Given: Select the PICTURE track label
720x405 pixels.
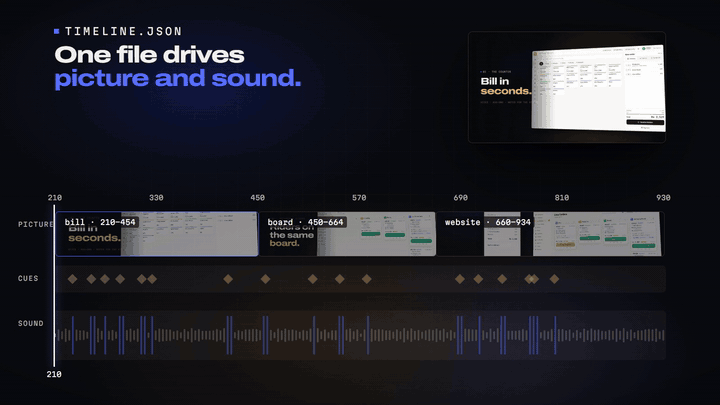Looking at the screenshot, I should 35,224.
